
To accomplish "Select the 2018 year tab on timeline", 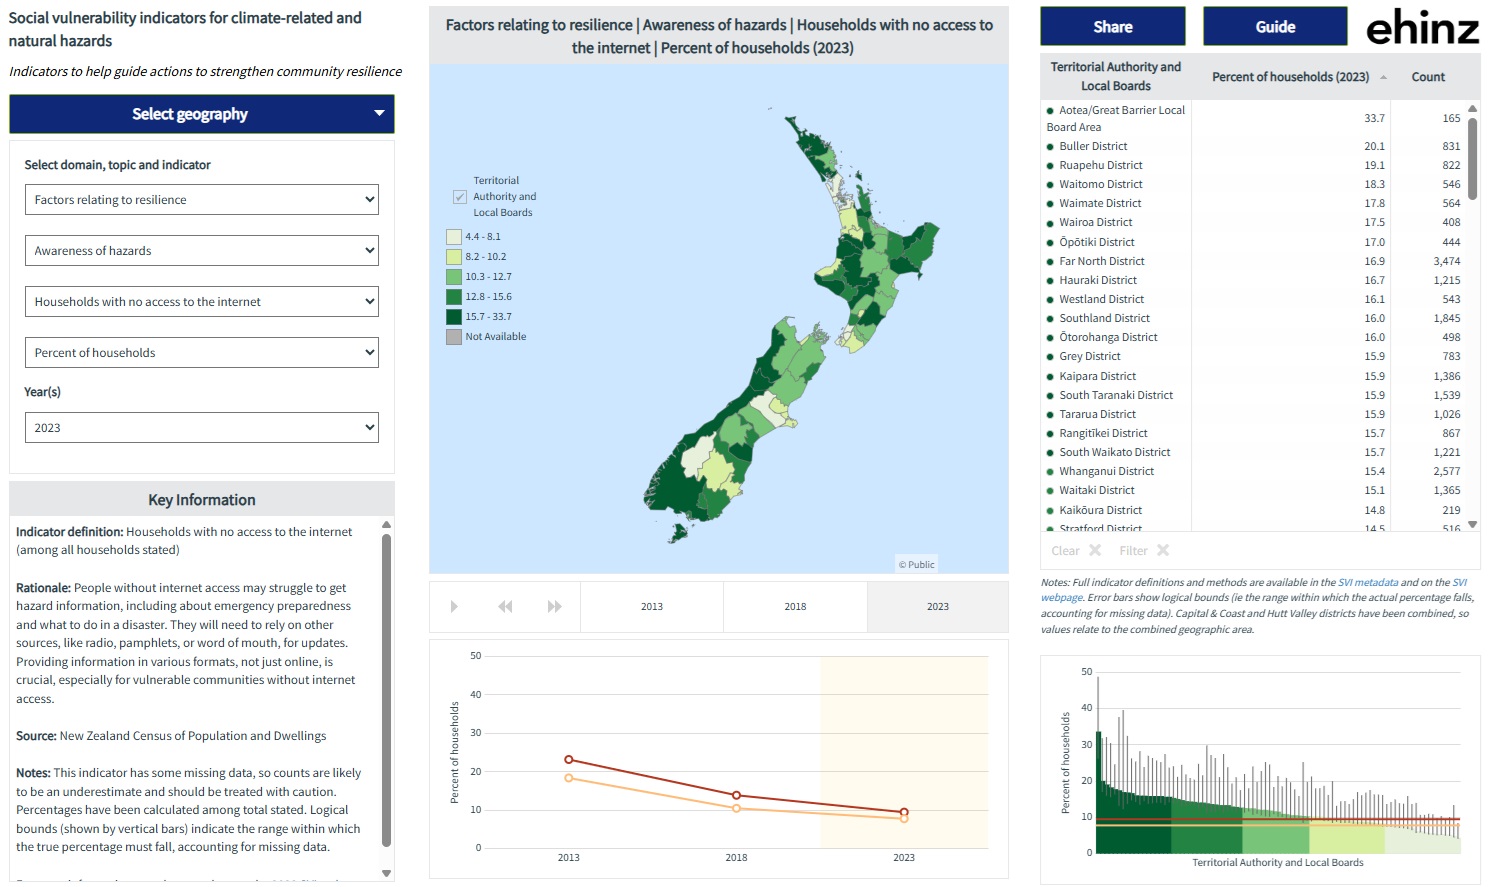I will pyautogui.click(x=795, y=607).
